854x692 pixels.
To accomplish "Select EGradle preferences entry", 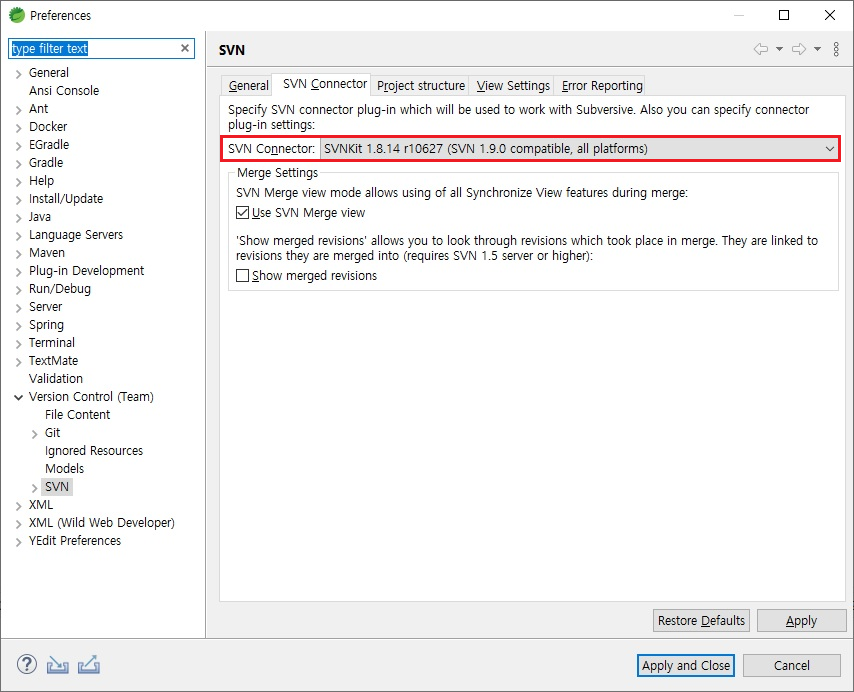I will coord(49,144).
